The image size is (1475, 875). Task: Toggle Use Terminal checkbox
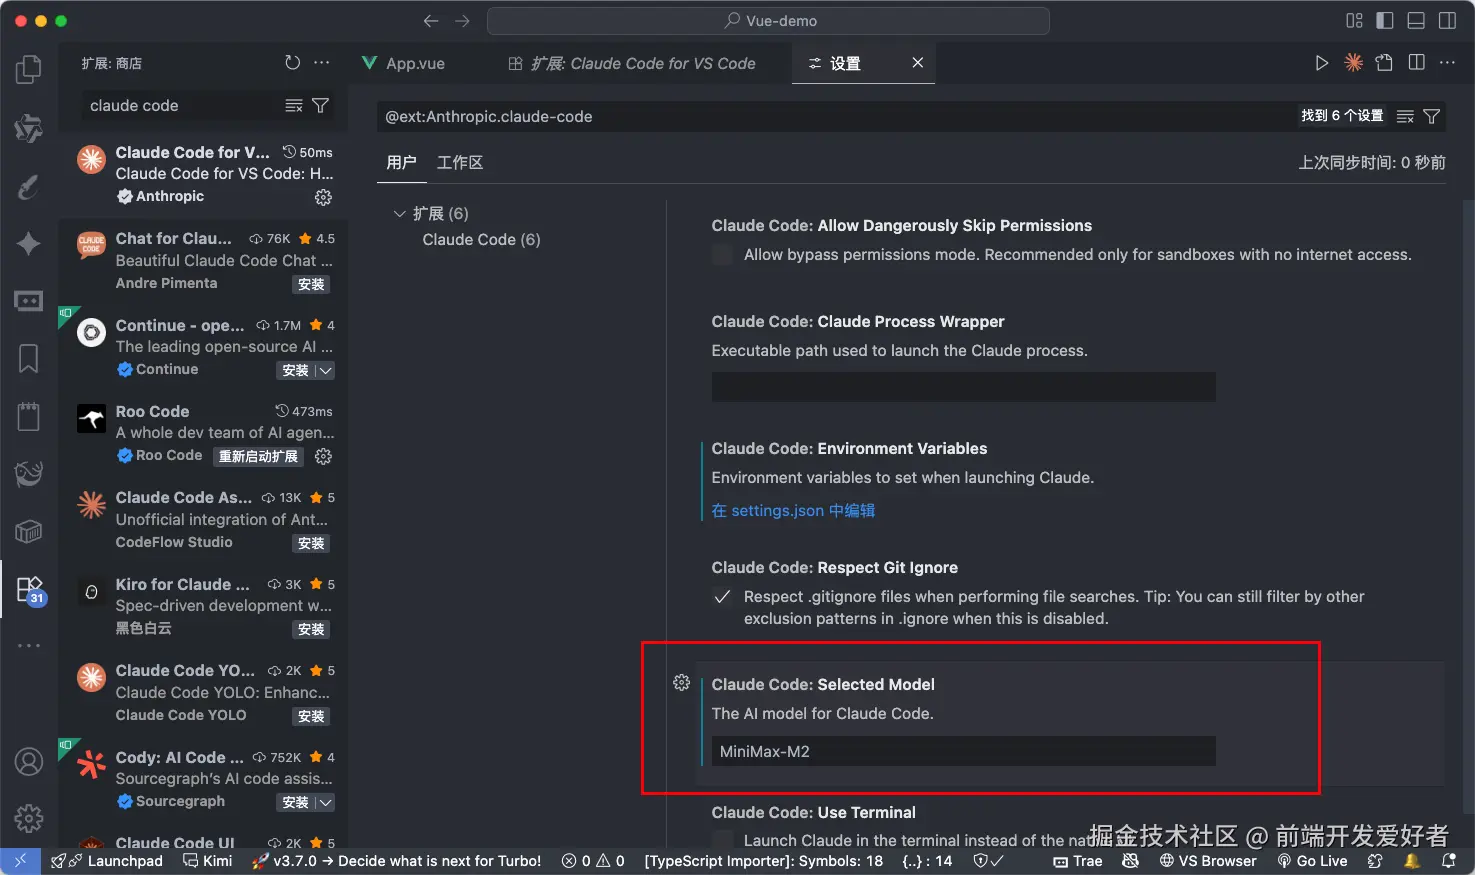(722, 841)
